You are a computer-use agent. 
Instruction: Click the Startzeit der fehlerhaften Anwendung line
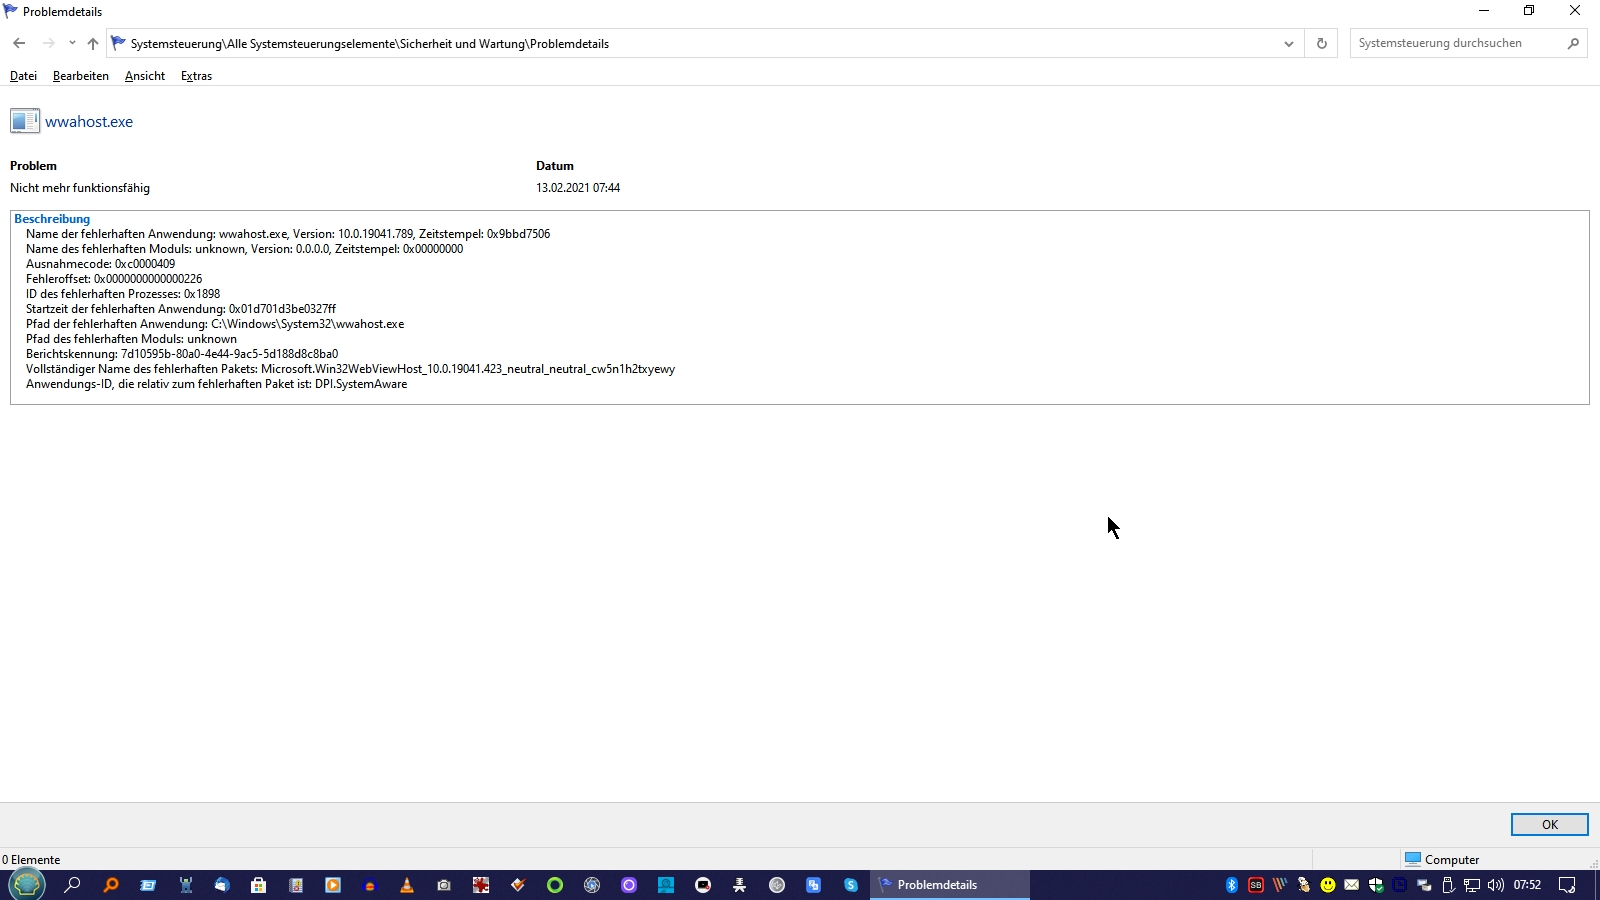click(x=181, y=309)
